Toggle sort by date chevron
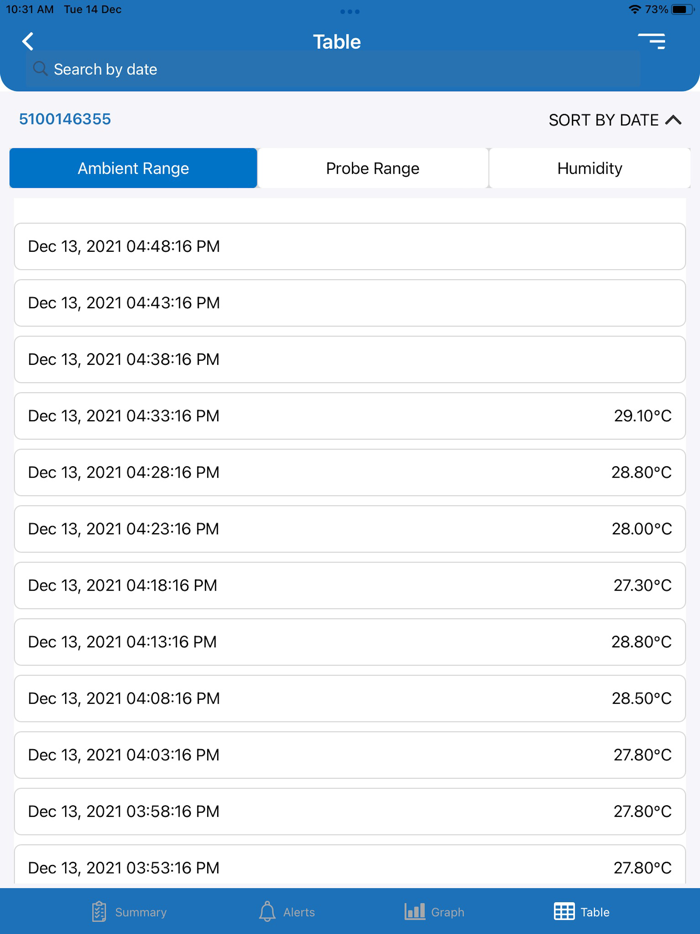This screenshot has width=700, height=934. (673, 120)
